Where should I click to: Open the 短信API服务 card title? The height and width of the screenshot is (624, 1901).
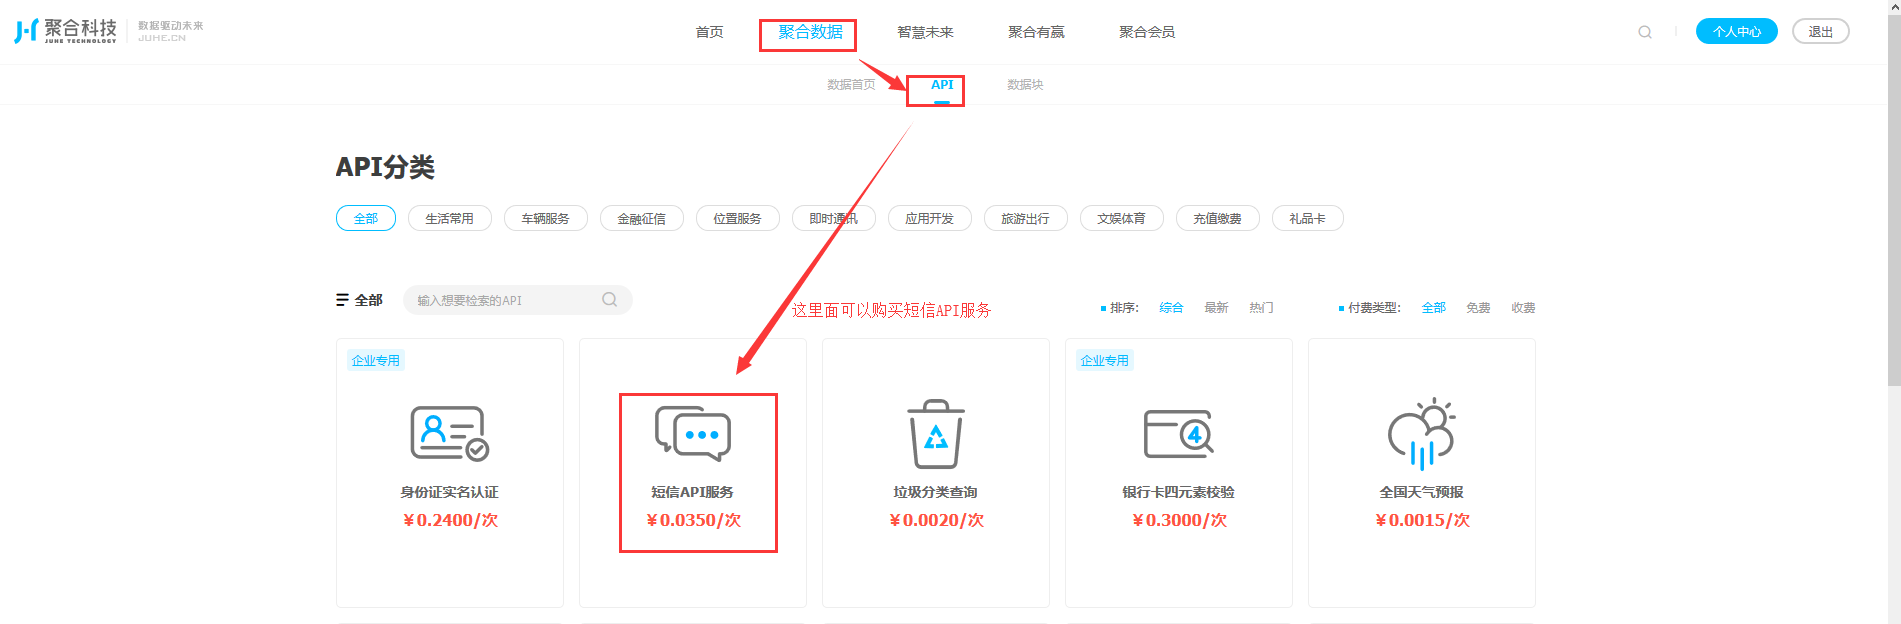point(693,492)
